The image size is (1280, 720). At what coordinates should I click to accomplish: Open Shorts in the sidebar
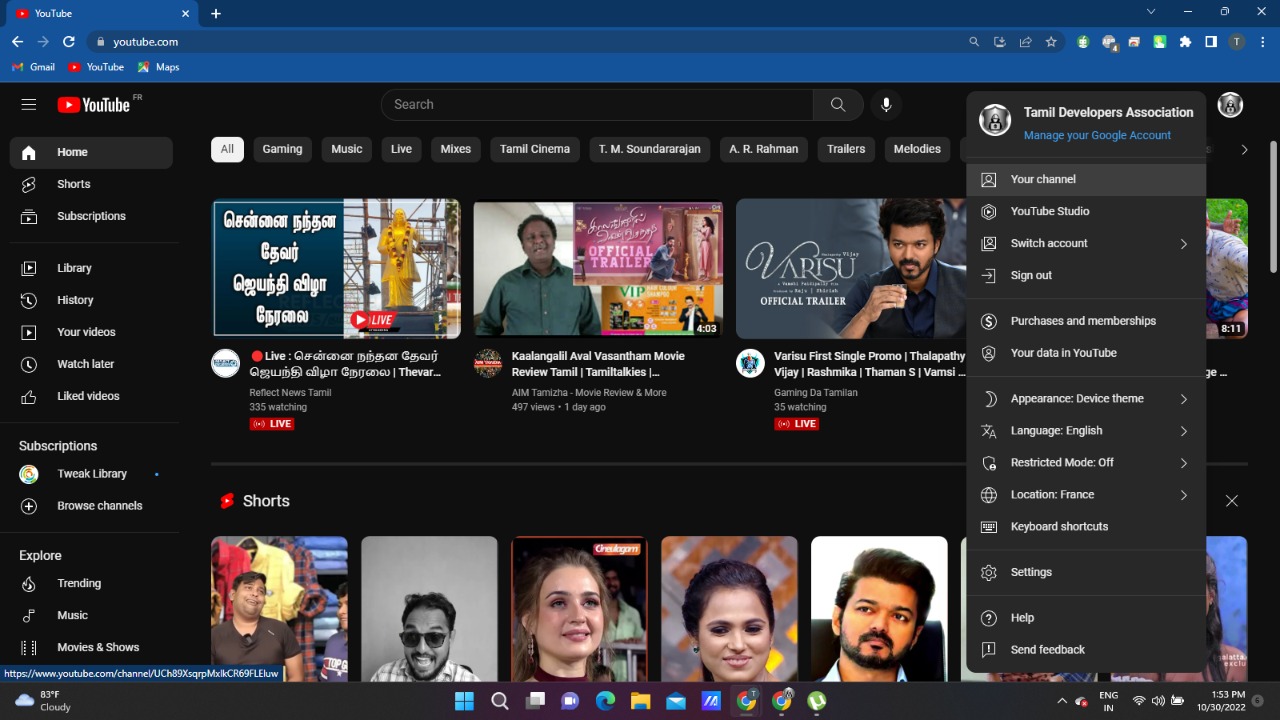(x=91, y=184)
